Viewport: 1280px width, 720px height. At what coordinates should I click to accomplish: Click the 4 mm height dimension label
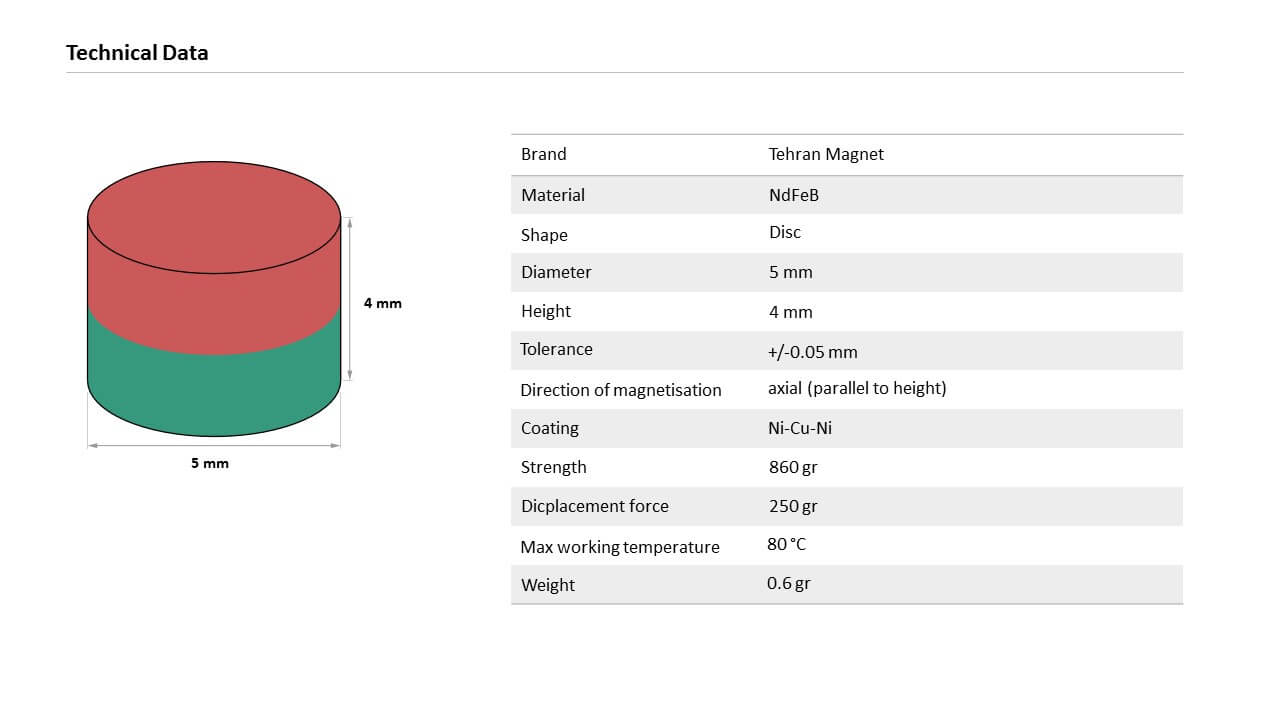pos(382,303)
